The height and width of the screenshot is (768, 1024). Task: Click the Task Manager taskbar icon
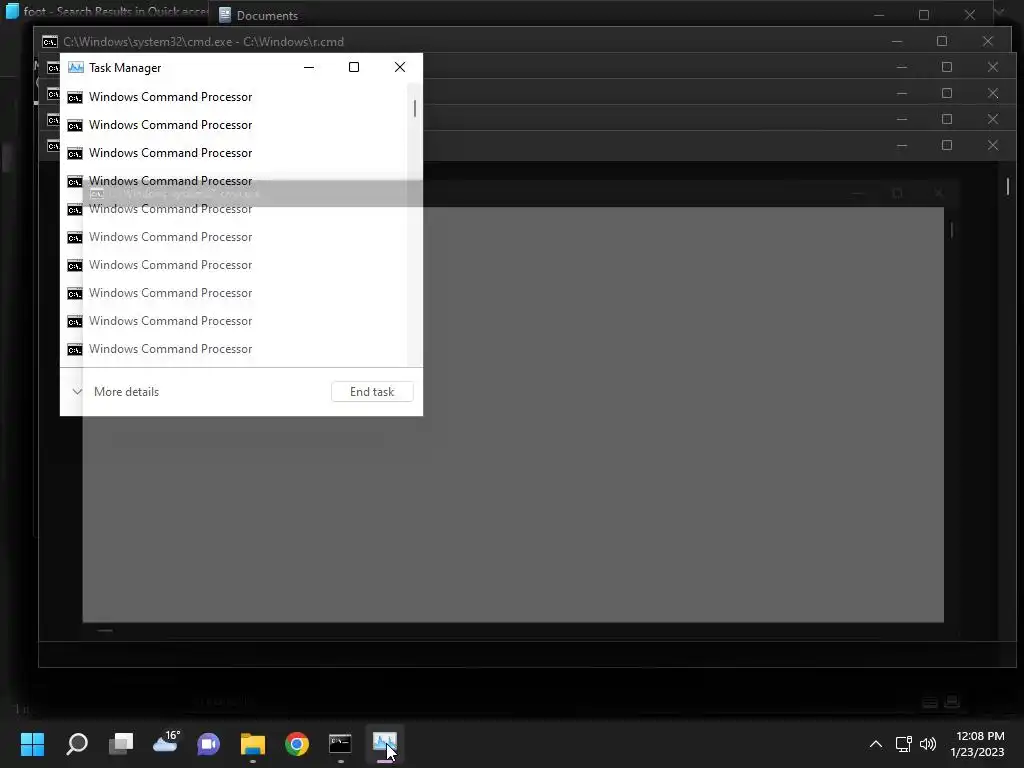coord(385,743)
